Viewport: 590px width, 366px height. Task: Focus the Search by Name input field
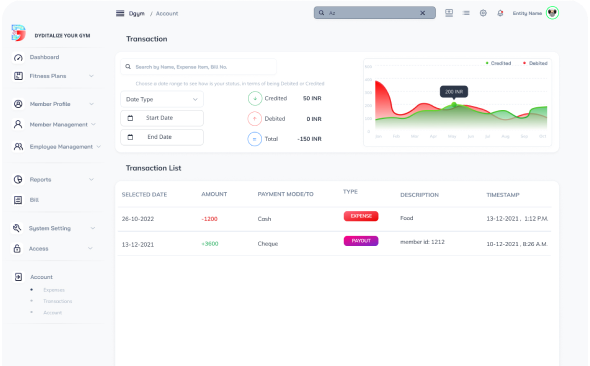pos(198,67)
